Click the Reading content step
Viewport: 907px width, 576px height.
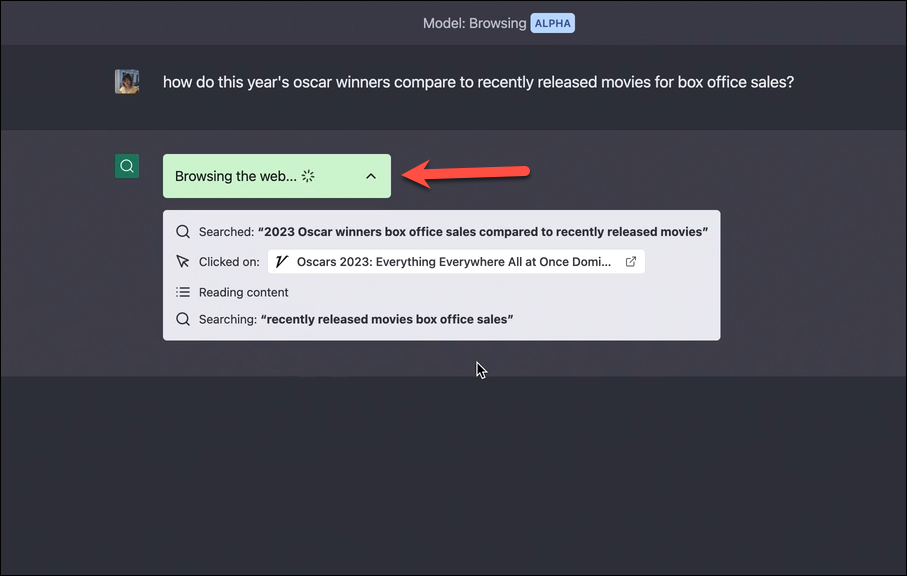point(244,292)
